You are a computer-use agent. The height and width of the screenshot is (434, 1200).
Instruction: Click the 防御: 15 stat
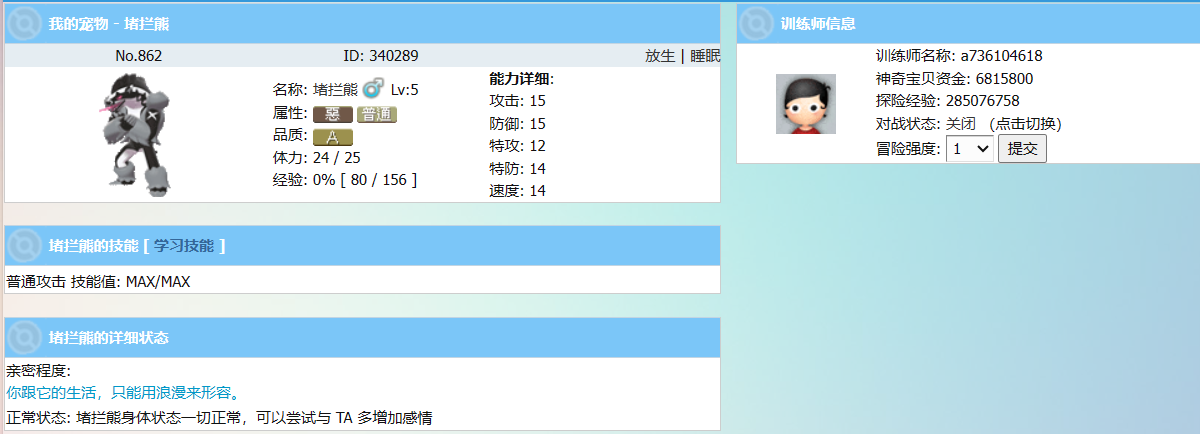pyautogui.click(x=517, y=124)
